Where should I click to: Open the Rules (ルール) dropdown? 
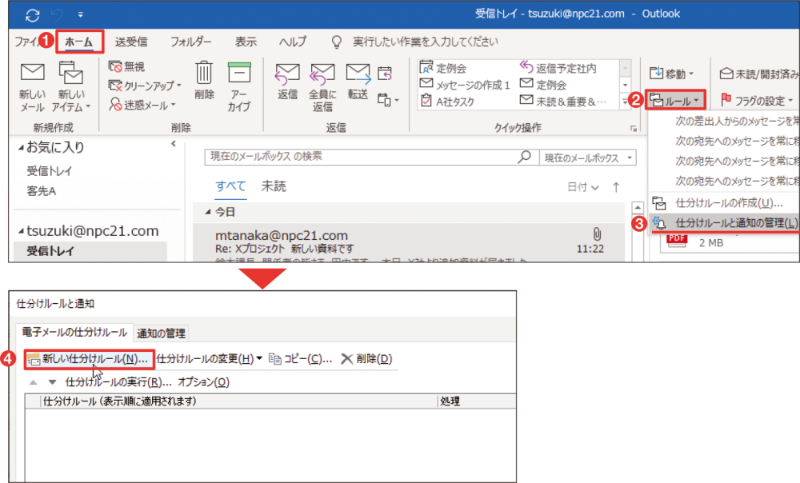[676, 100]
